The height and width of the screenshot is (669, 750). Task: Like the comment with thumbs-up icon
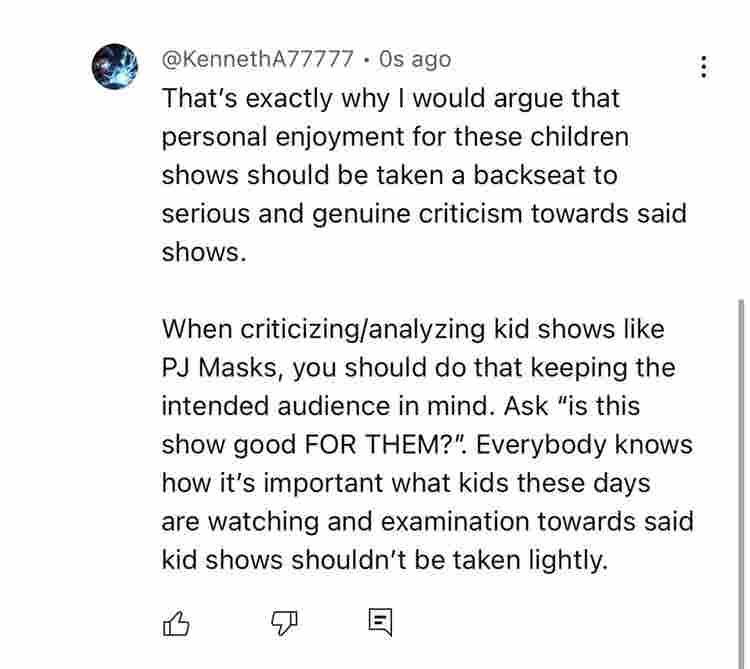pos(176,623)
